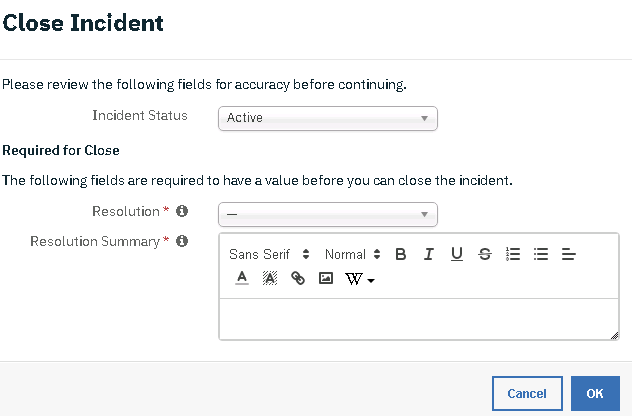Underline the selected summary text
This screenshot has height=416, width=632.
point(457,254)
